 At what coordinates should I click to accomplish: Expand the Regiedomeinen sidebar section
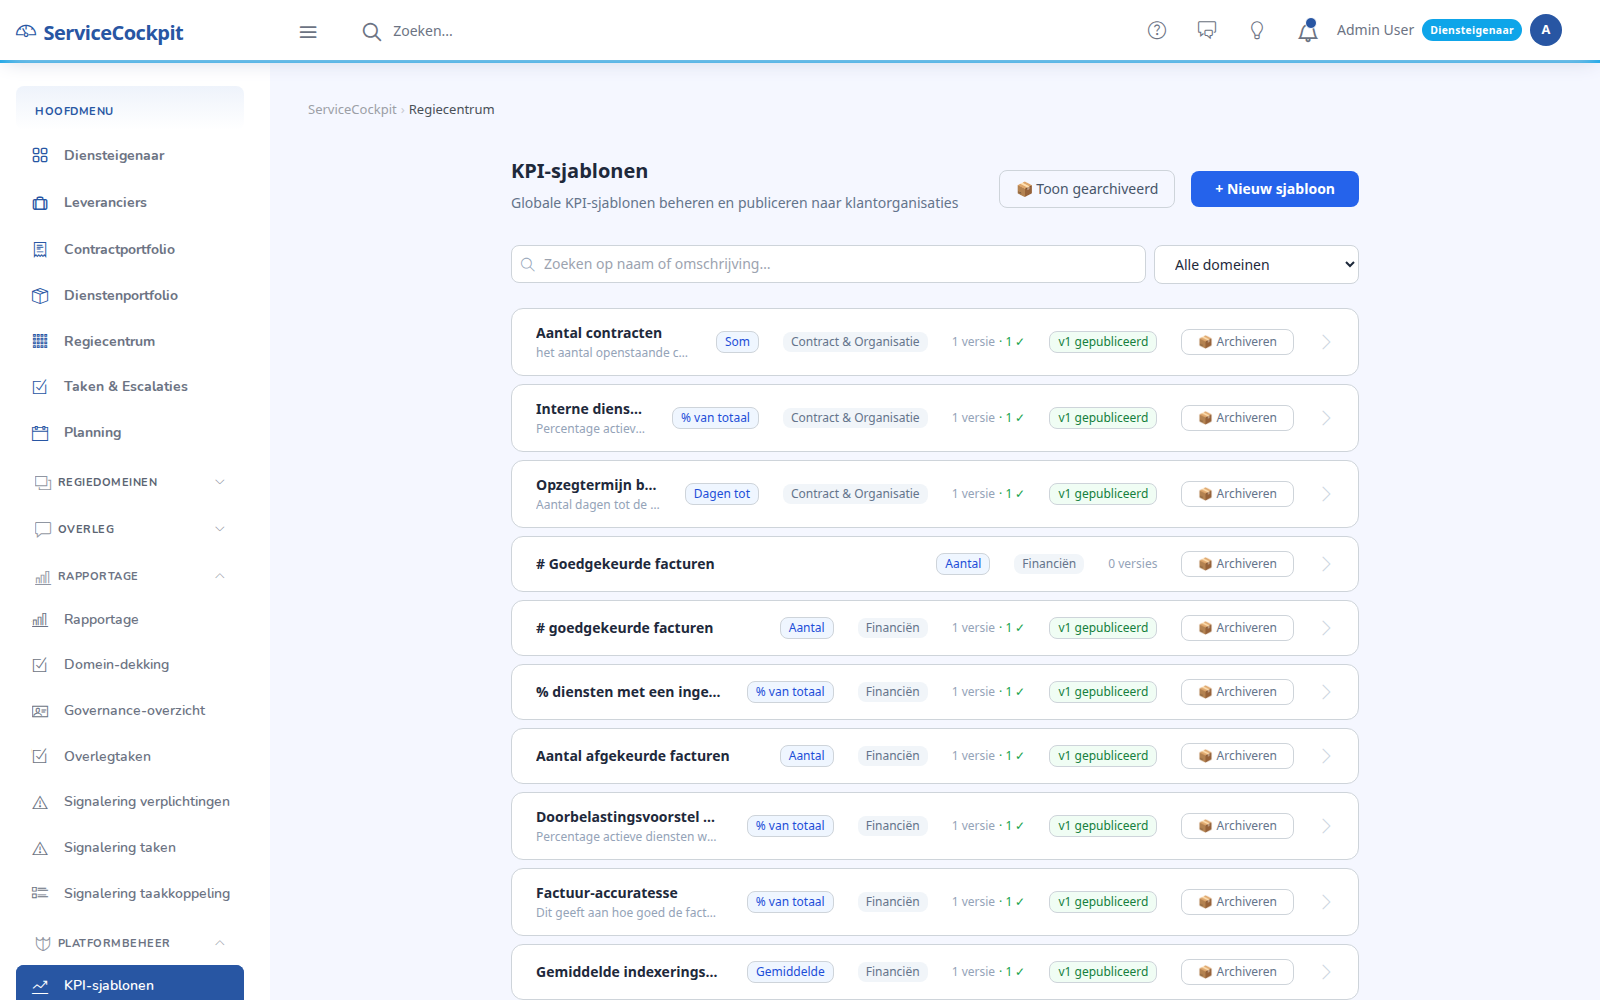point(130,482)
